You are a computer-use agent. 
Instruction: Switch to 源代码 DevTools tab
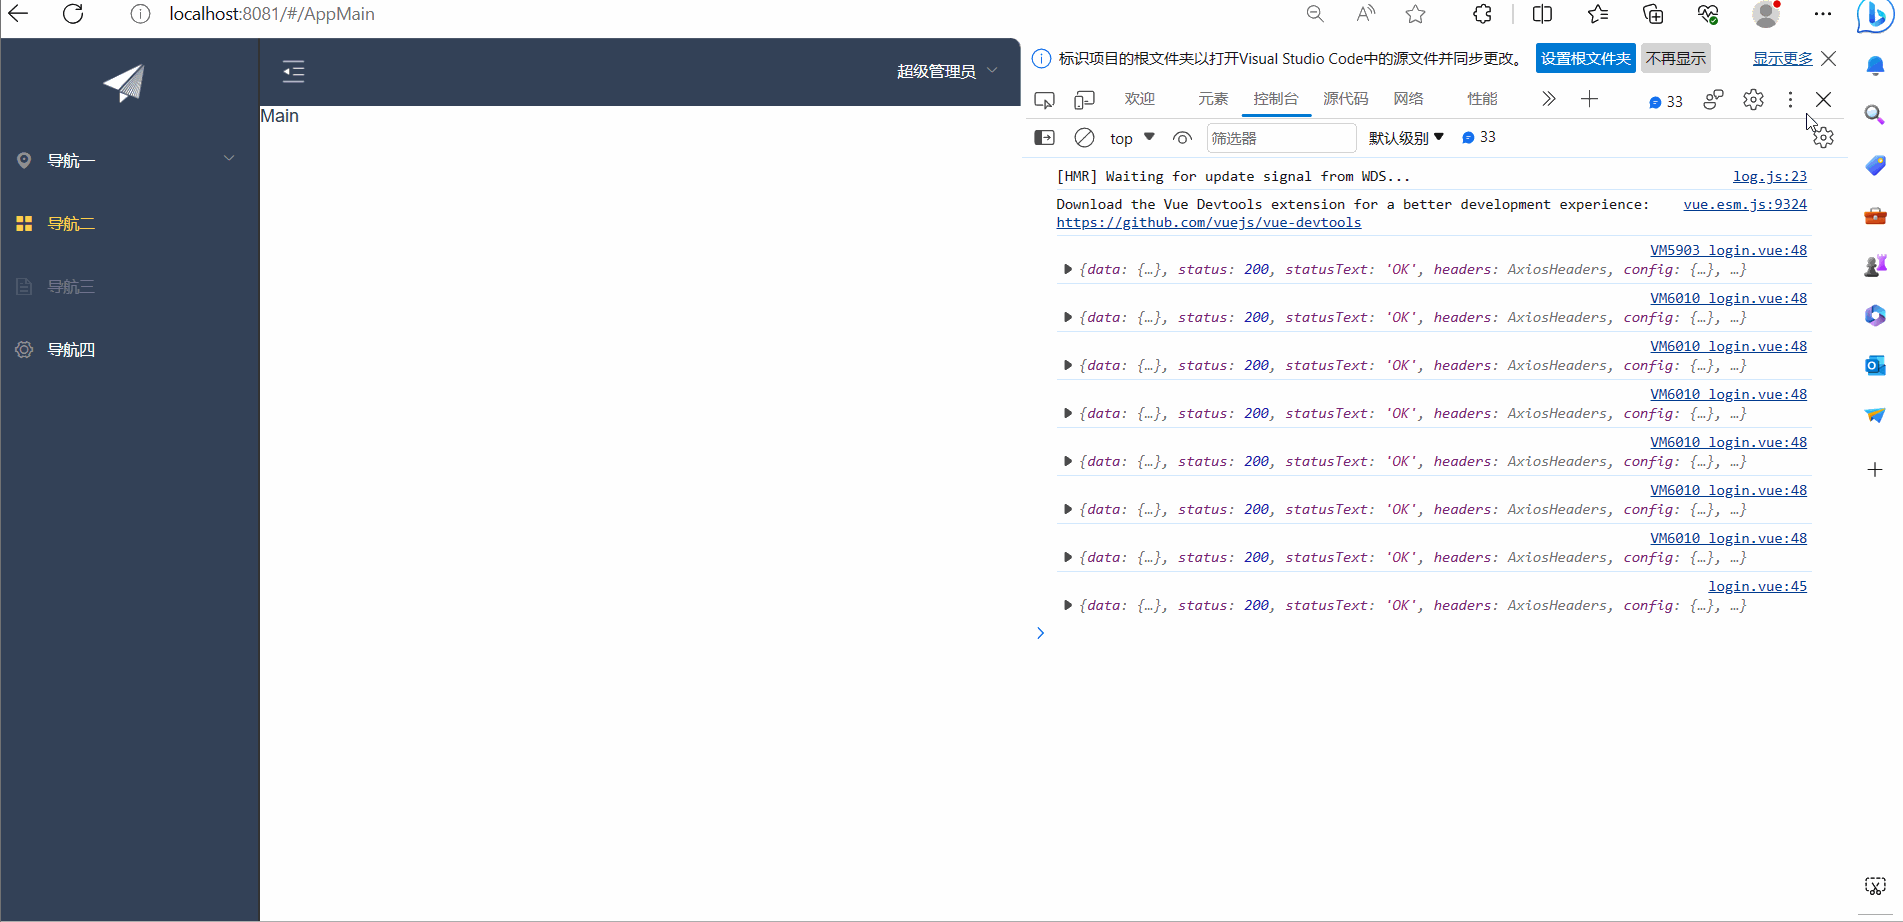1345,99
